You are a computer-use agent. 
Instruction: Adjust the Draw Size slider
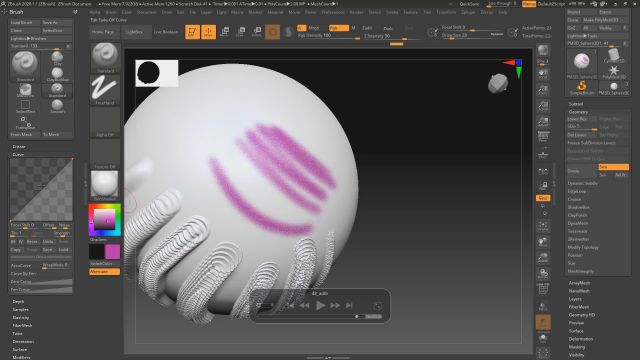click(473, 36)
